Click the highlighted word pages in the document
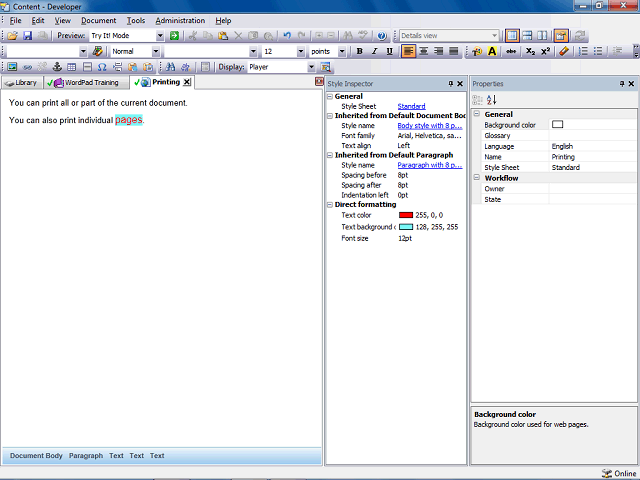Screen dimensions: 640x480 129,120
